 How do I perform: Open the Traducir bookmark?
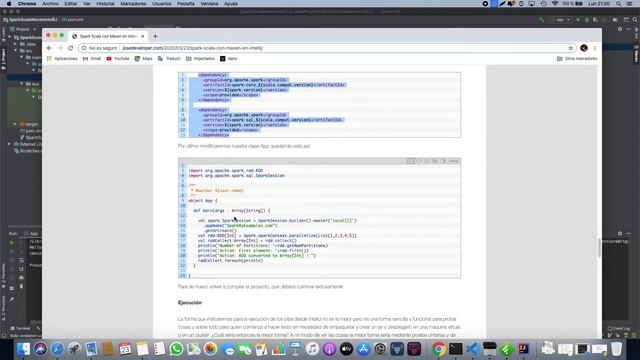(x=169, y=59)
